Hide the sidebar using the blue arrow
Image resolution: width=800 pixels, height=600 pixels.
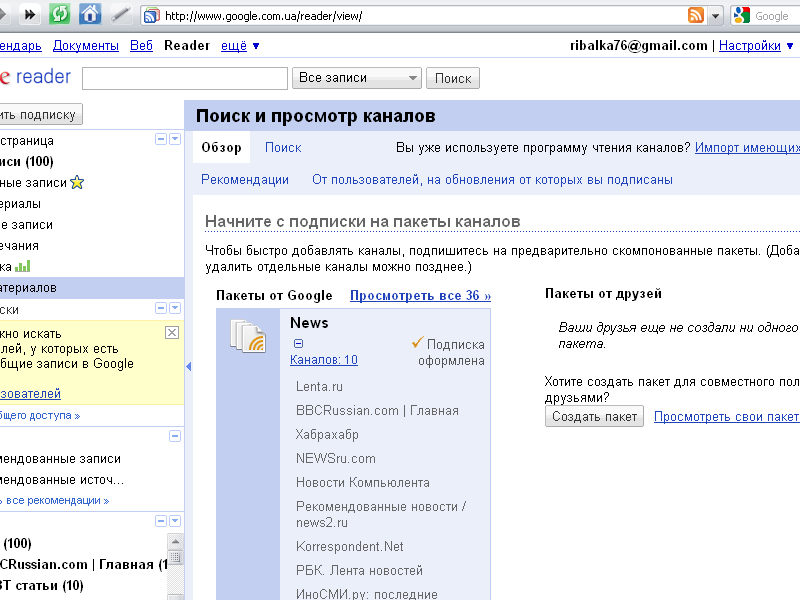[189, 367]
